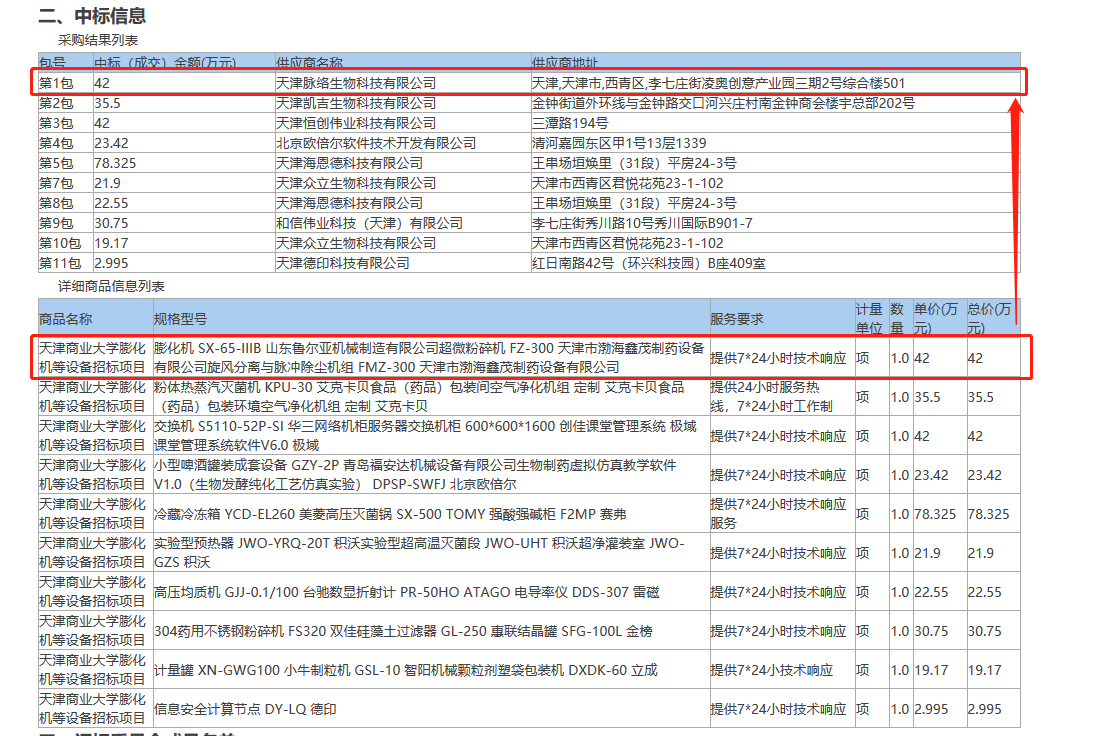This screenshot has width=1106, height=736.
Task: Select the heading 二、中标信息
Action: click(92, 16)
